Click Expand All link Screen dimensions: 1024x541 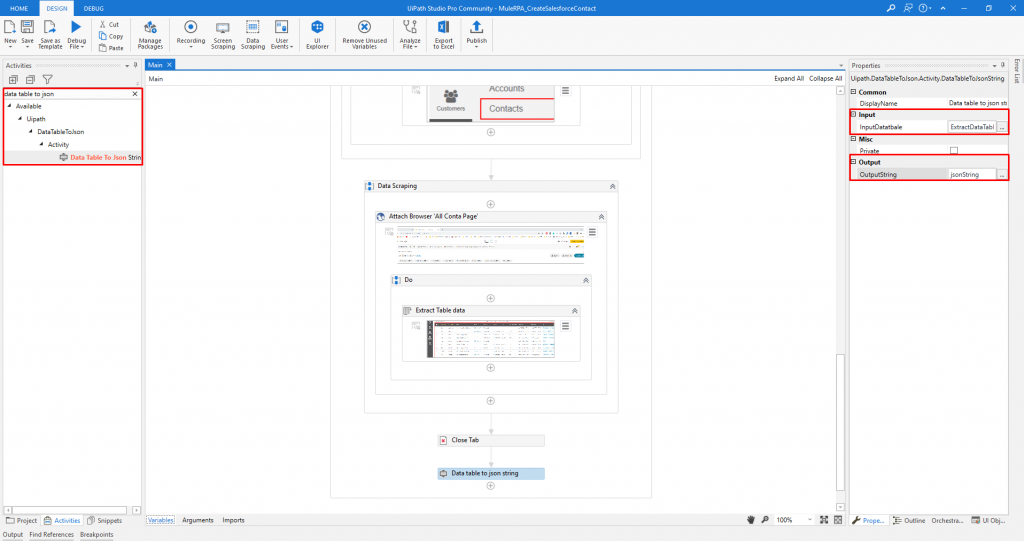[x=789, y=78]
